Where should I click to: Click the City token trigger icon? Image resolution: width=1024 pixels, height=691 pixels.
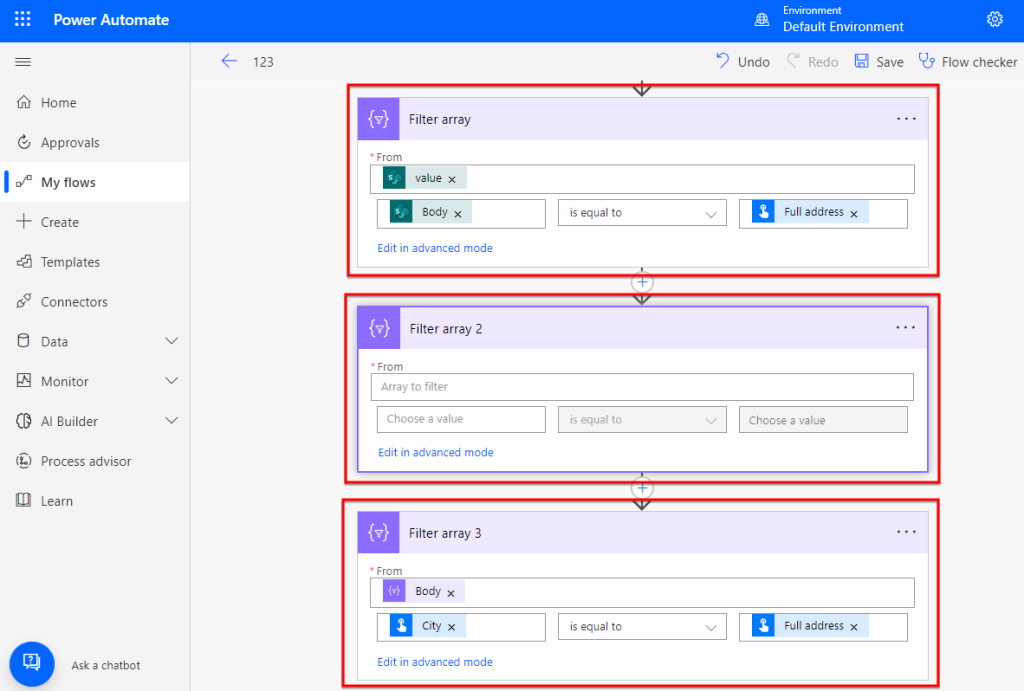[401, 625]
